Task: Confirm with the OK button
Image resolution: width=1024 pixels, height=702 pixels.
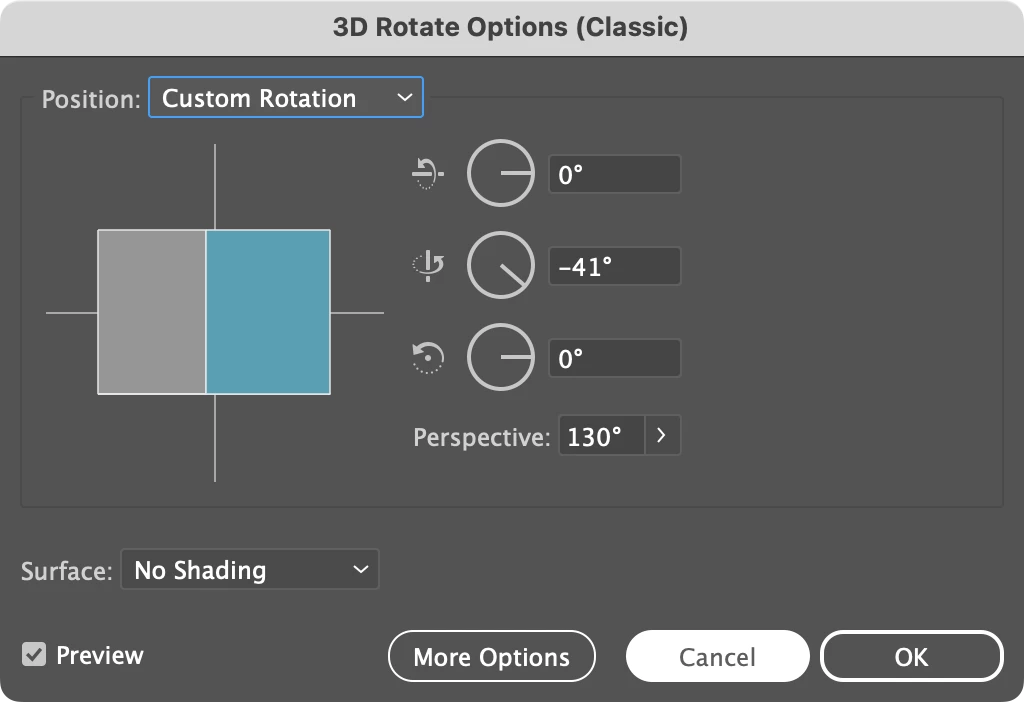Action: click(x=911, y=656)
